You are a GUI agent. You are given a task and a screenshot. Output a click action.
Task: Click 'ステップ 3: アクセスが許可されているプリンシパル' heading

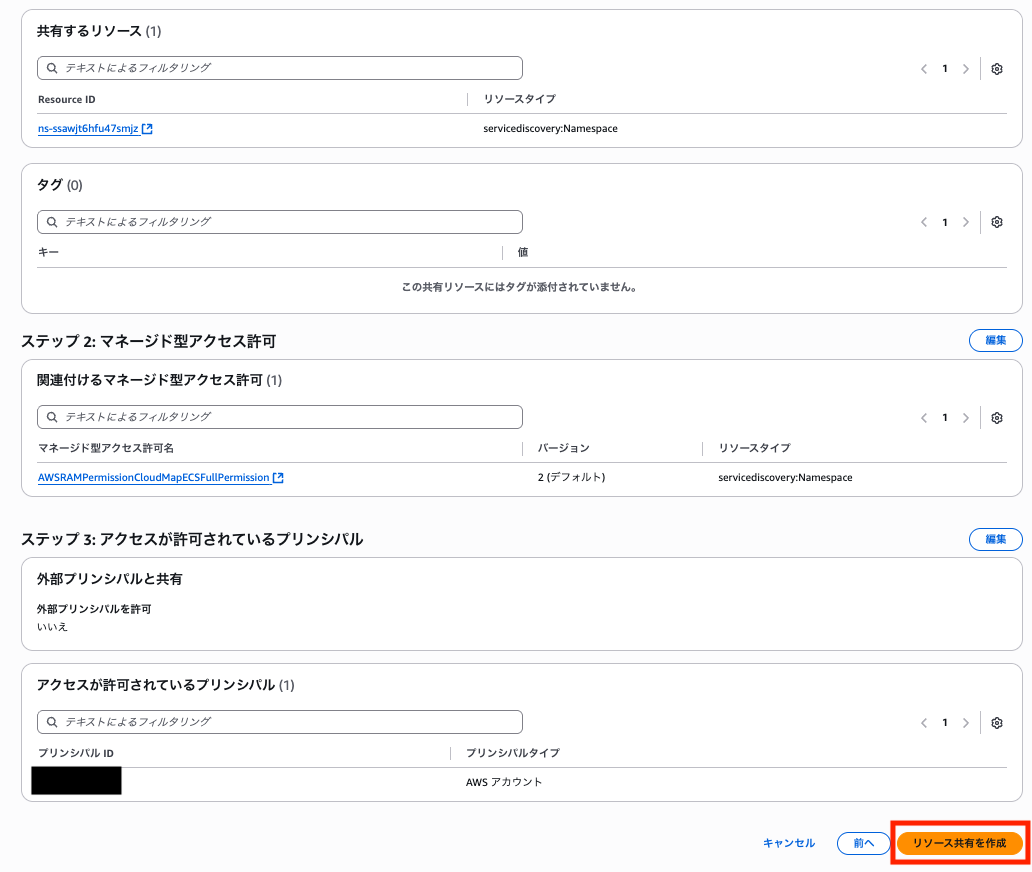tap(192, 539)
